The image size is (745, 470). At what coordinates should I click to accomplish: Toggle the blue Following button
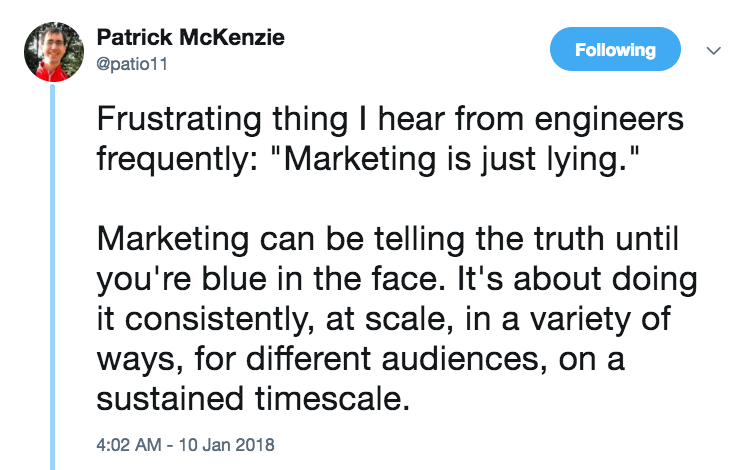(615, 50)
